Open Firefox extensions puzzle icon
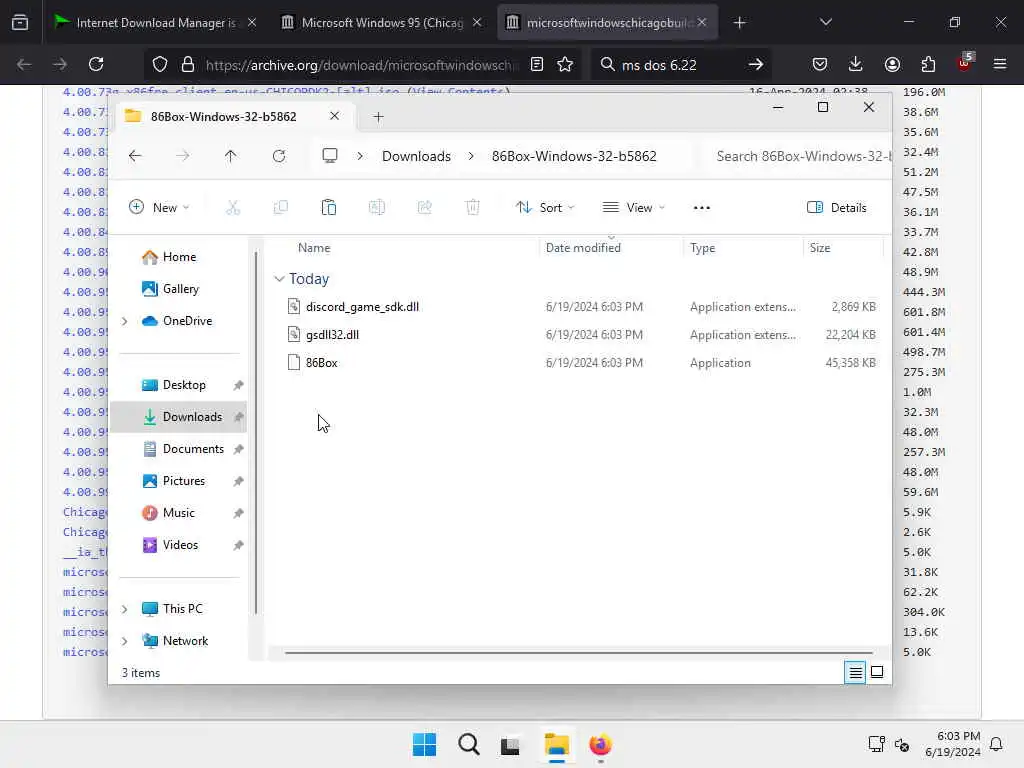Image resolution: width=1024 pixels, height=768 pixels. 928,64
